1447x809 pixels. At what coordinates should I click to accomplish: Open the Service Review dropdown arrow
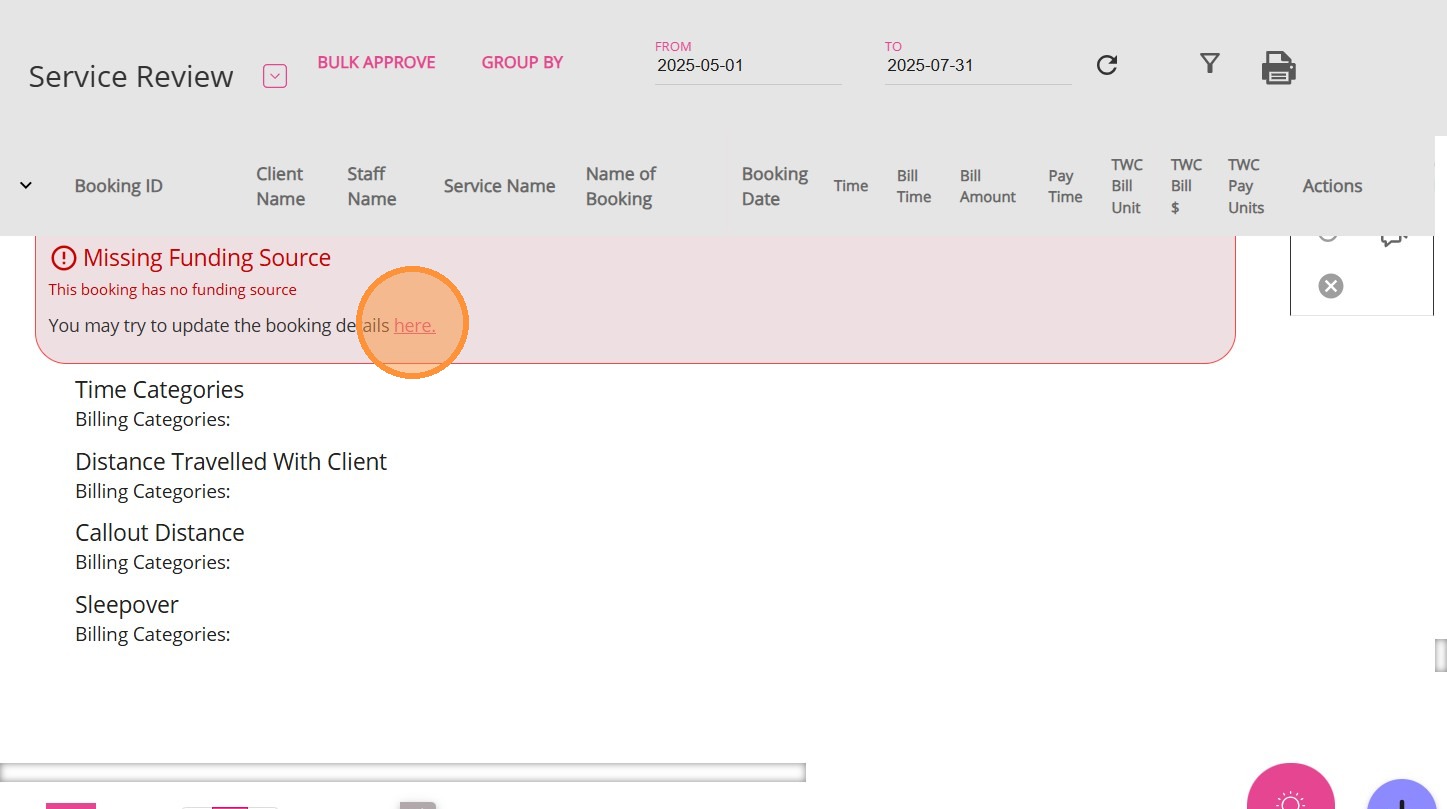275,76
